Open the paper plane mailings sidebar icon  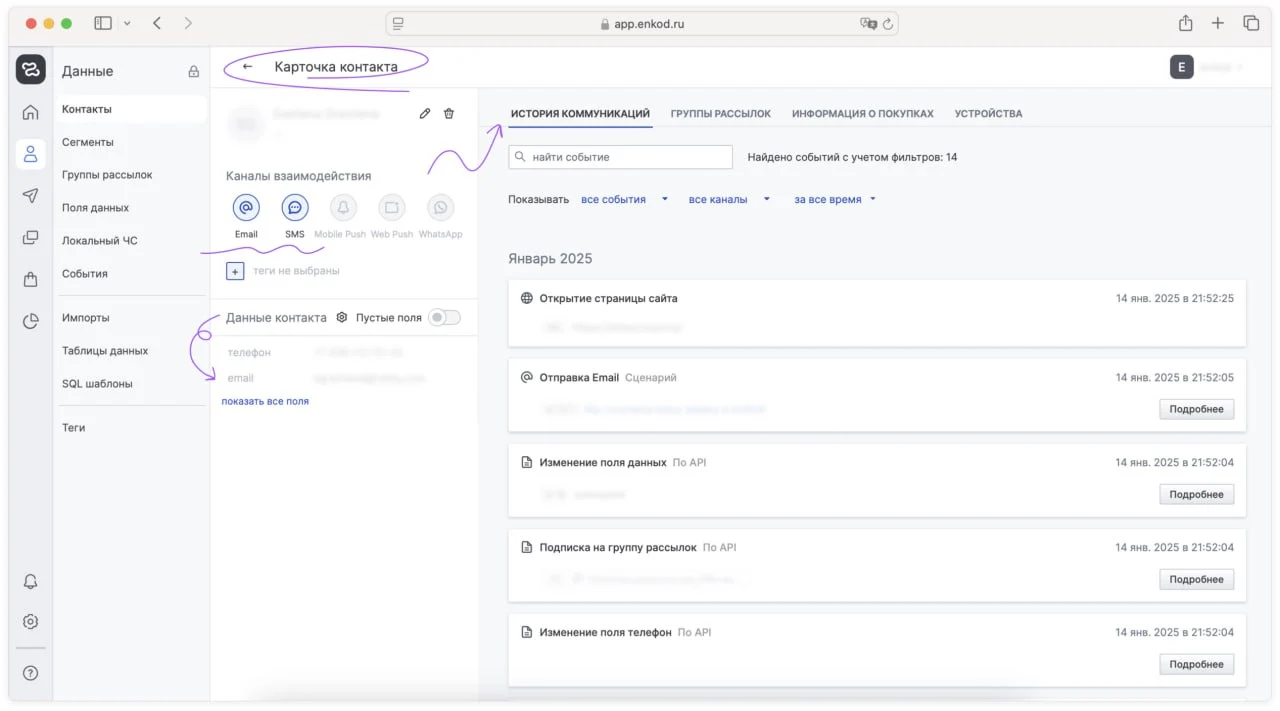pyautogui.click(x=31, y=196)
